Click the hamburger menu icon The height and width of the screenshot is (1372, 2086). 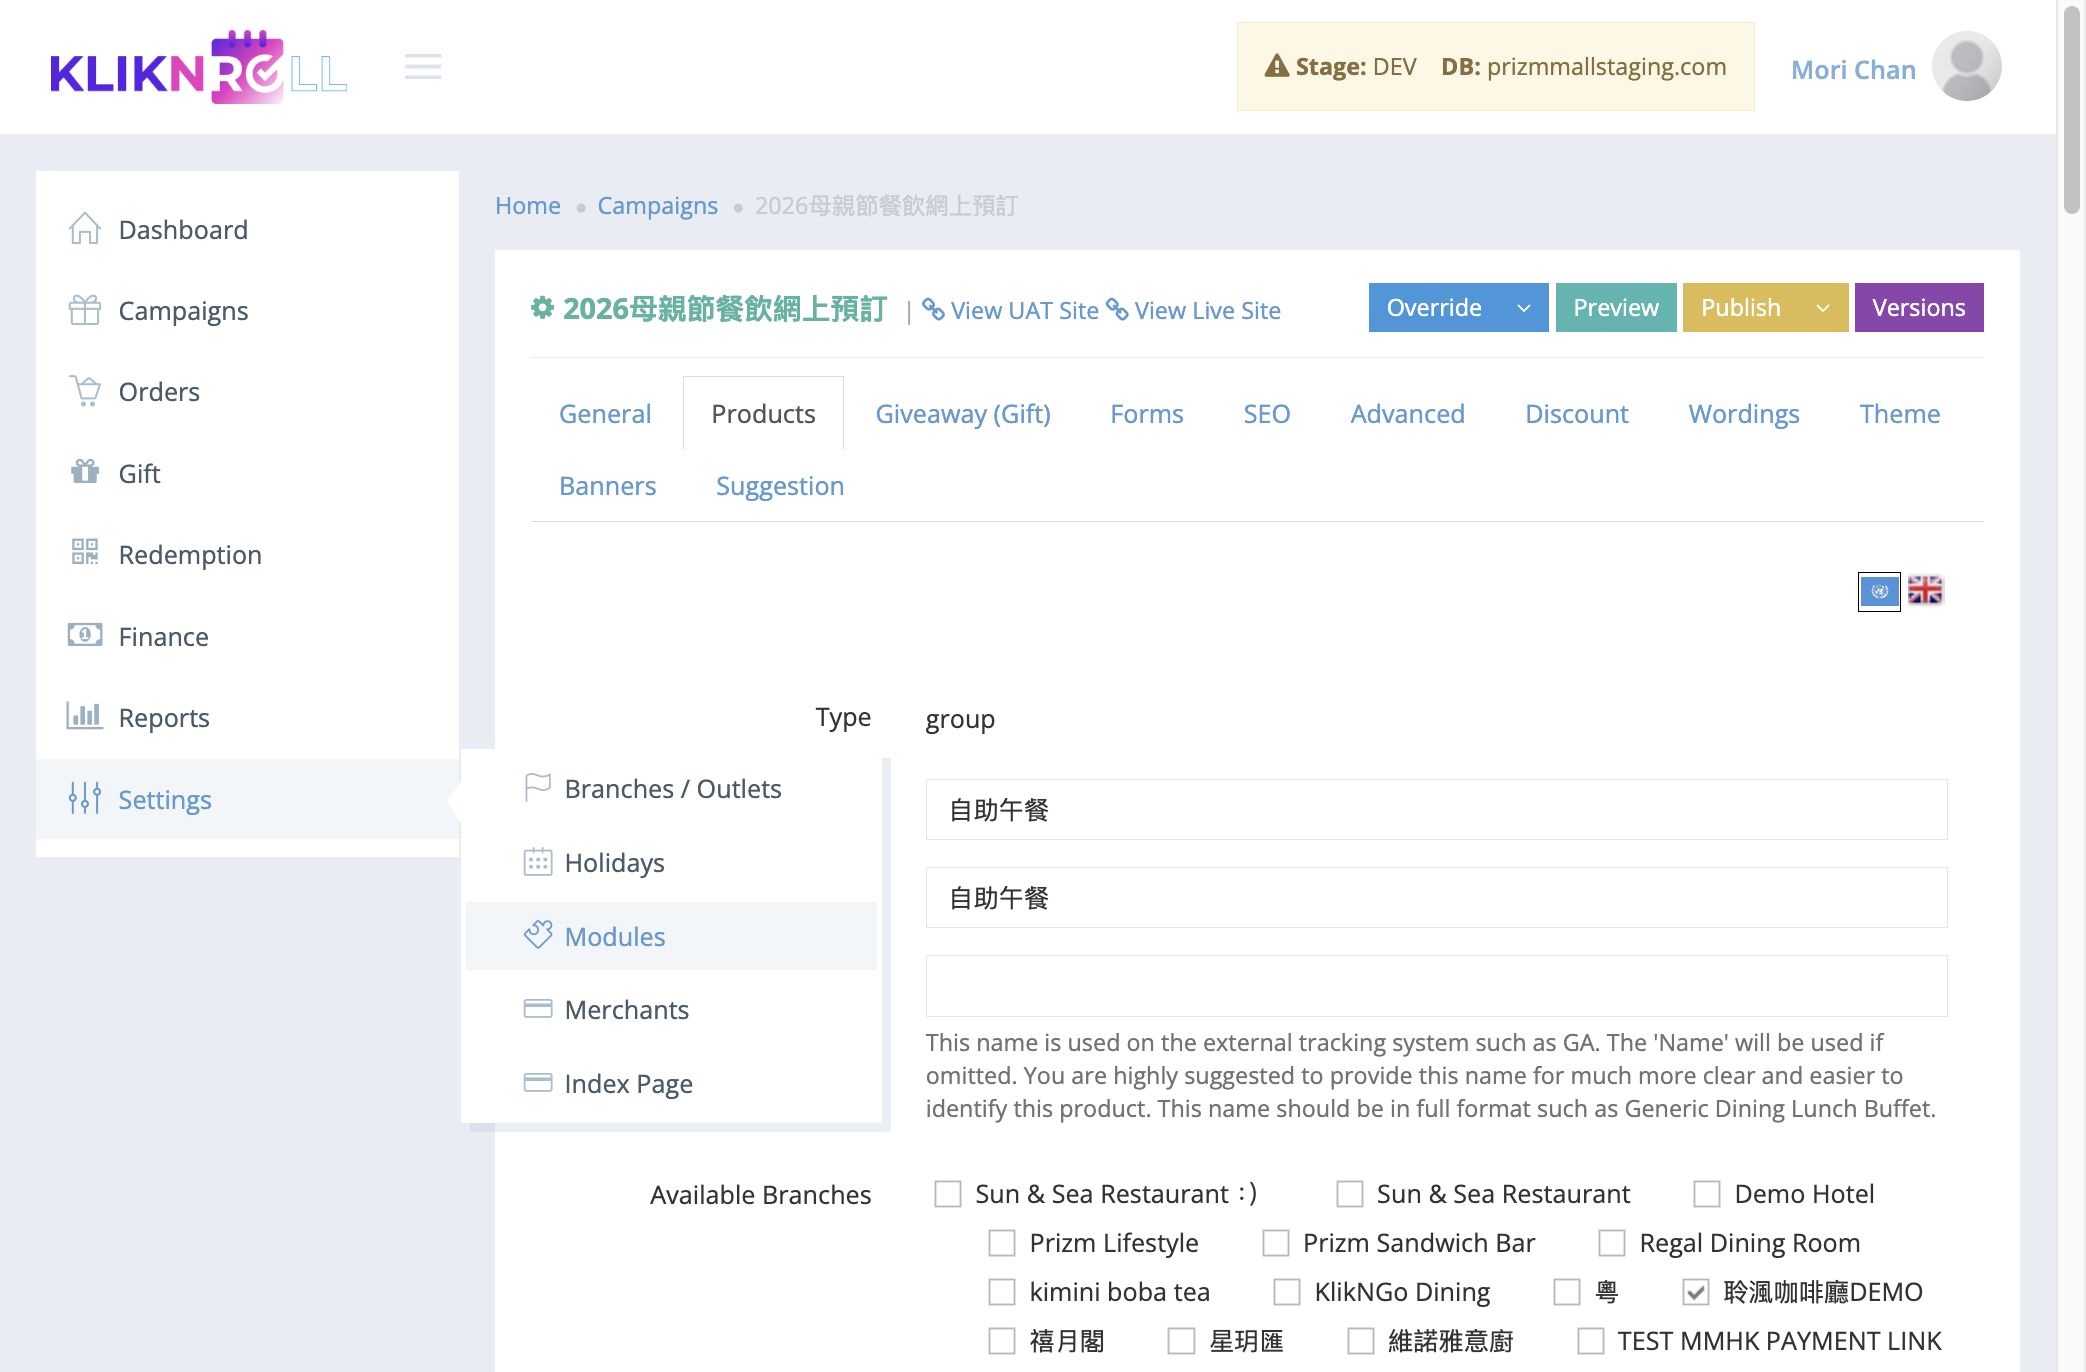[423, 67]
